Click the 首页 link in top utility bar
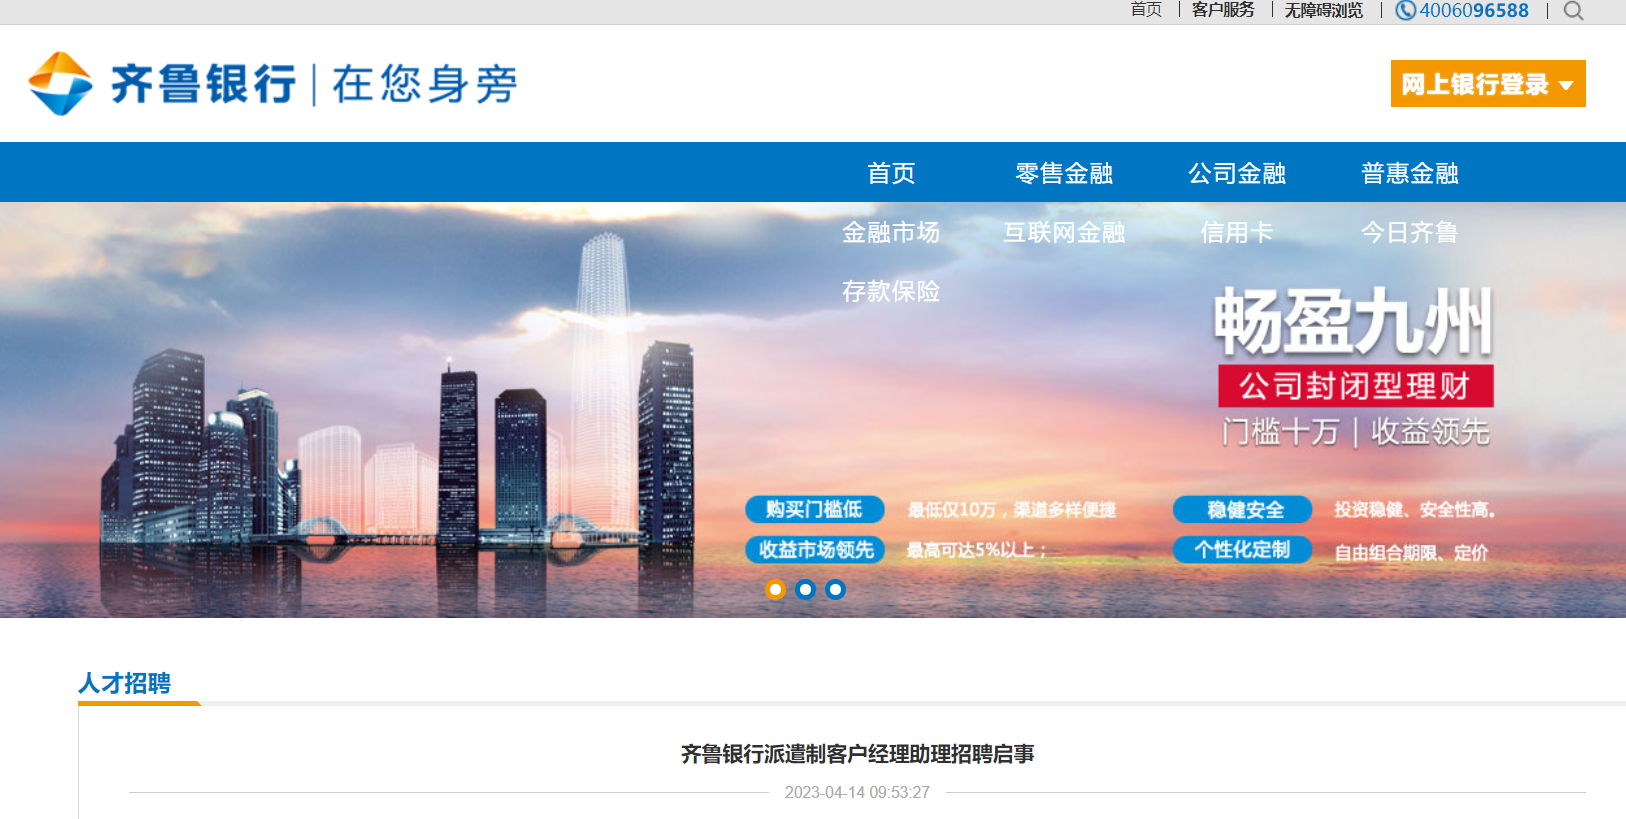 (1146, 10)
